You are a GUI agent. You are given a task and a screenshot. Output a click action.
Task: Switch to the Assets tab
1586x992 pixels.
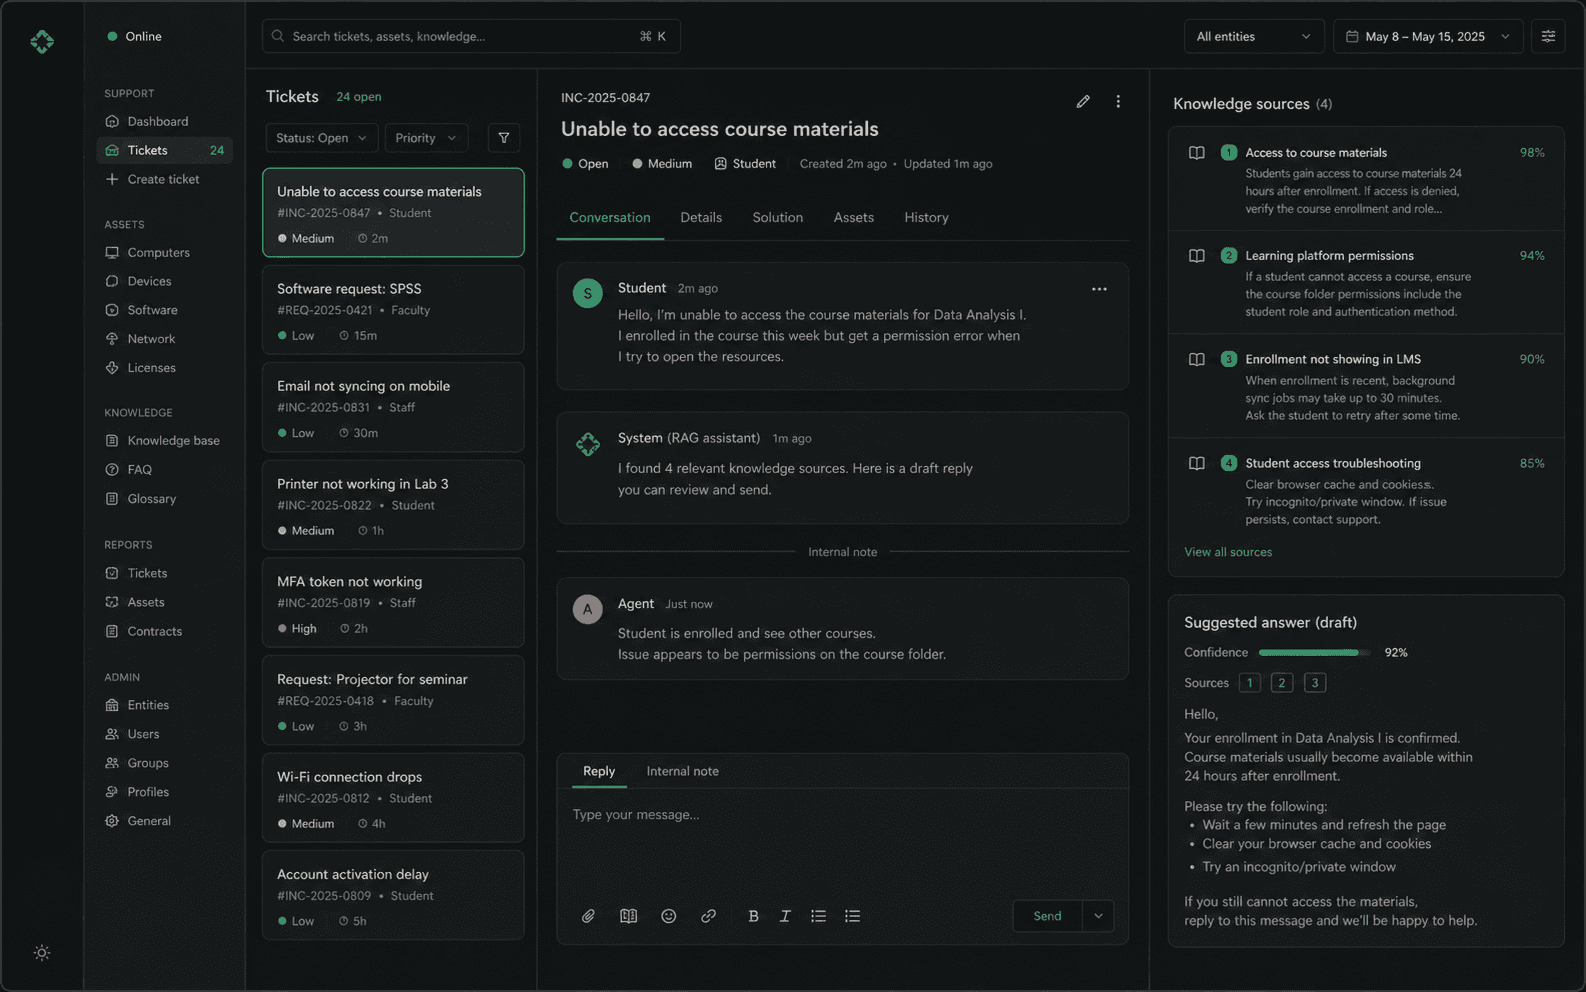pyautogui.click(x=853, y=217)
